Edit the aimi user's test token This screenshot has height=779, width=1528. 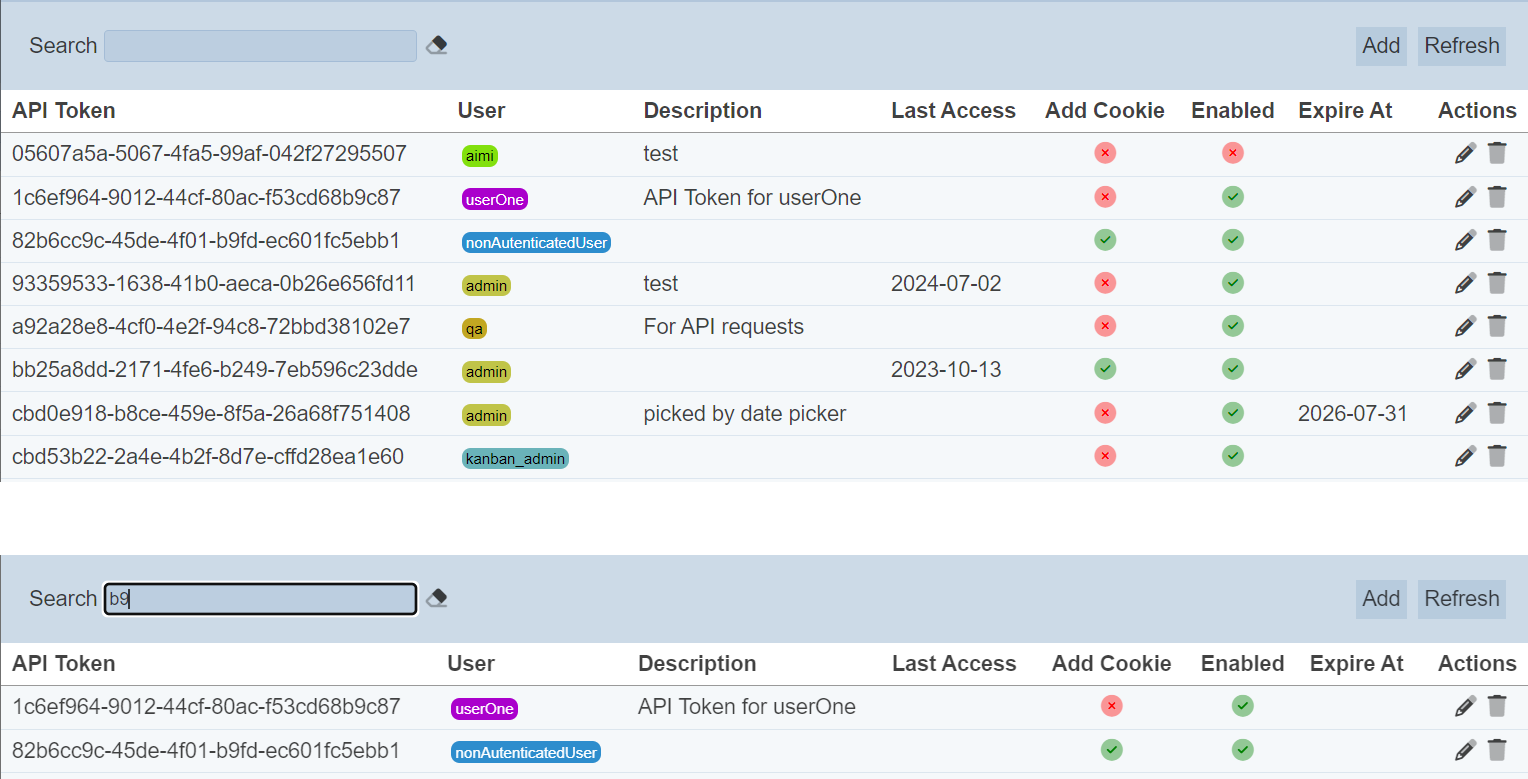point(1465,153)
